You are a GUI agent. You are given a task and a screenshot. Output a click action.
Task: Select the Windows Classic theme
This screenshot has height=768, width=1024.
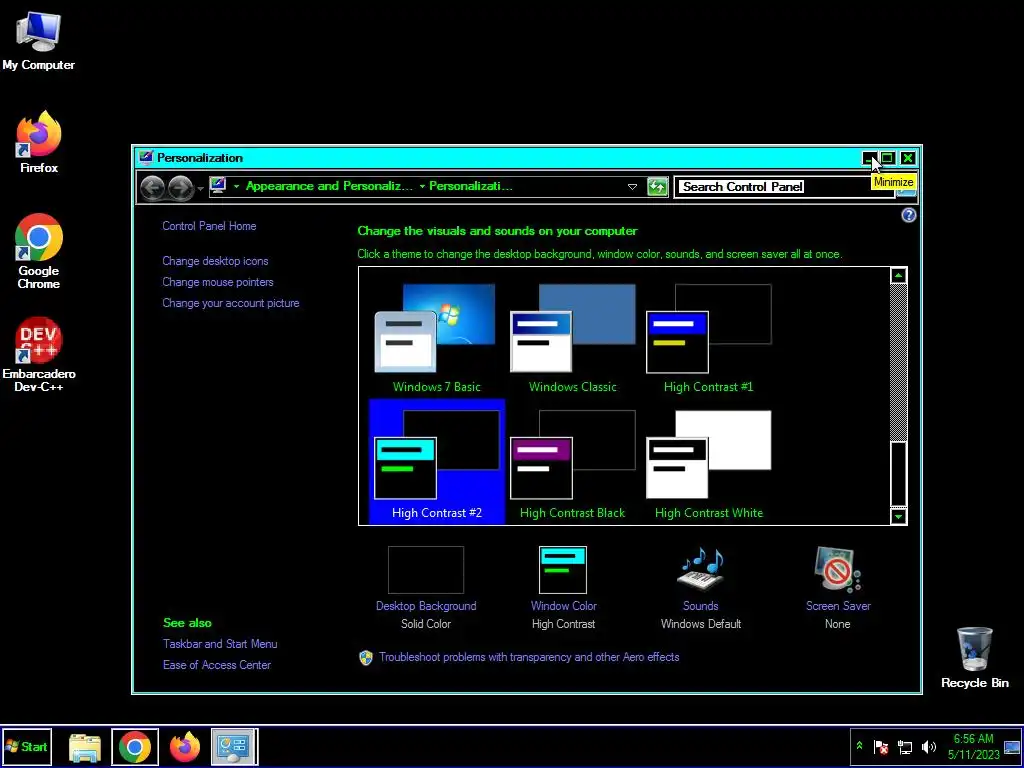(572, 338)
